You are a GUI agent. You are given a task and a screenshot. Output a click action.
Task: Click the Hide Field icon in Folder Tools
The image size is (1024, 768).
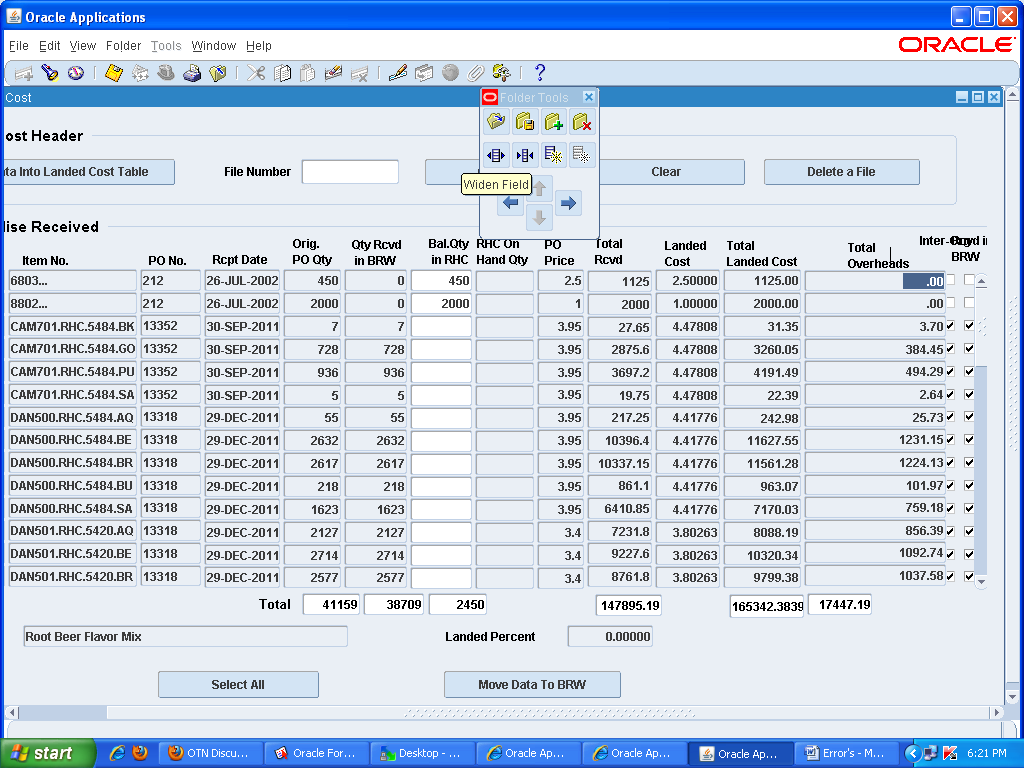click(x=582, y=155)
